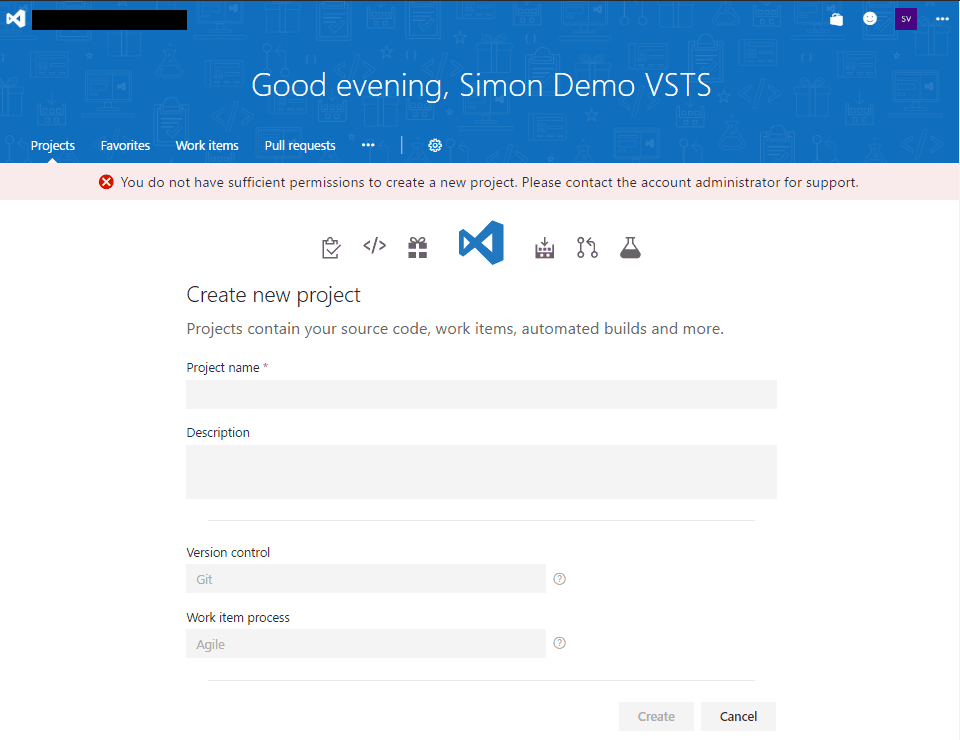Open the Pull requests tab

[300, 145]
